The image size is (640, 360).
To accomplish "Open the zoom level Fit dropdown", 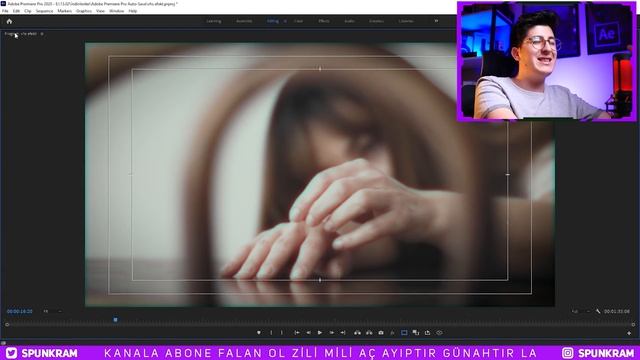I will click(x=52, y=311).
